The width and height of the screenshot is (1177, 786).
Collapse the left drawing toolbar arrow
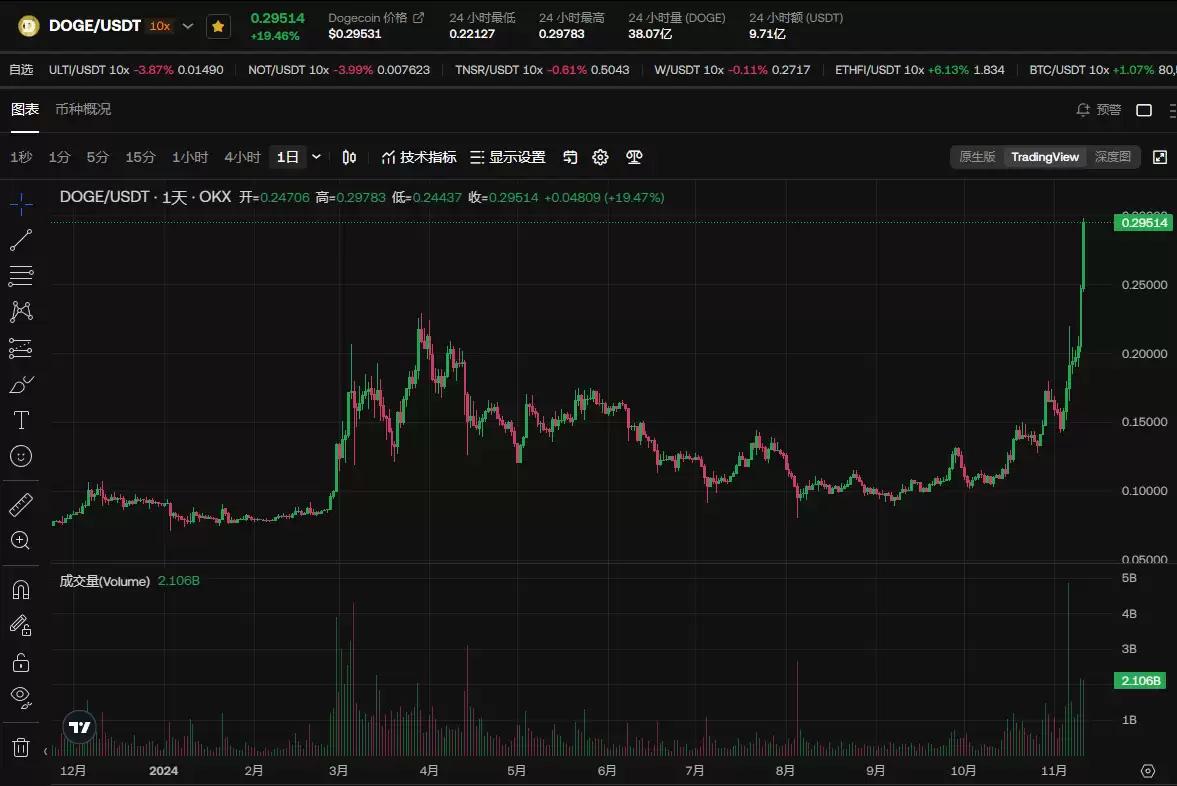[45, 750]
